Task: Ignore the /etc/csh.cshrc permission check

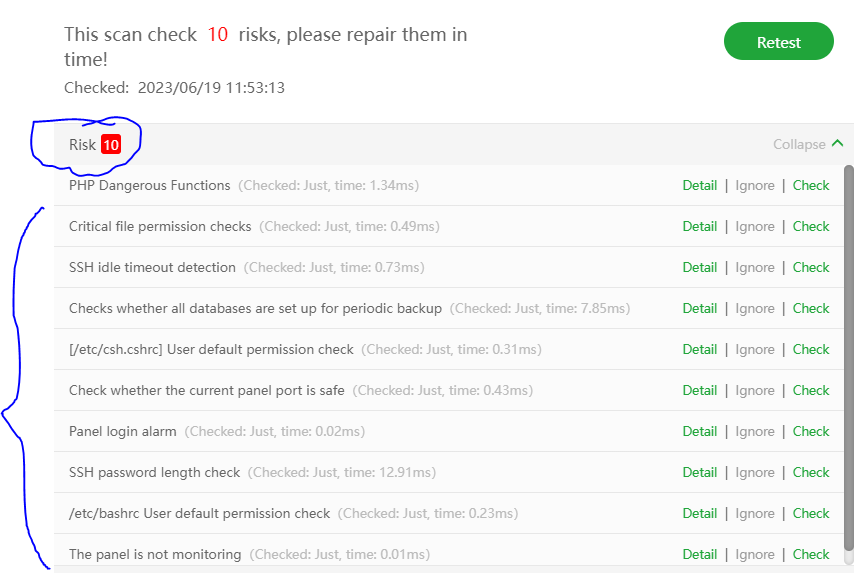Action: pyautogui.click(x=755, y=349)
